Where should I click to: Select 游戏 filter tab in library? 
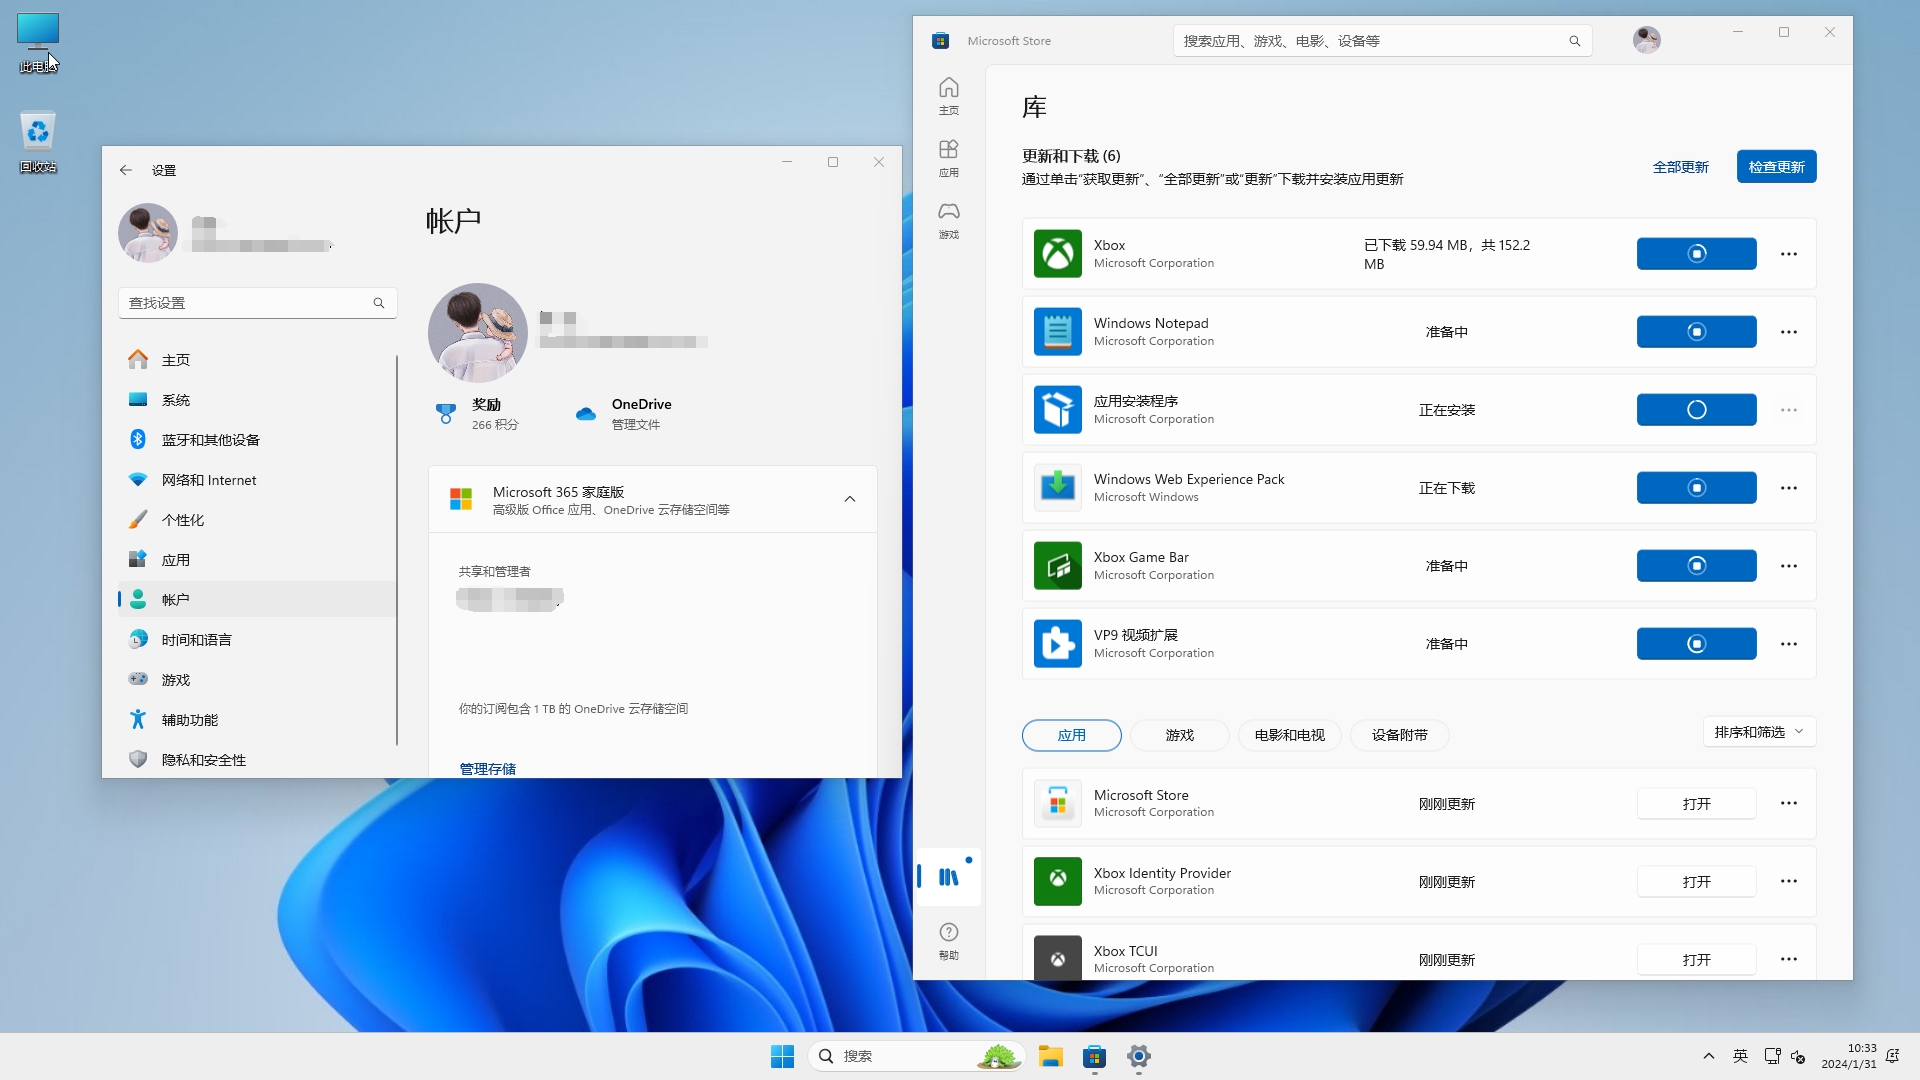1179,735
